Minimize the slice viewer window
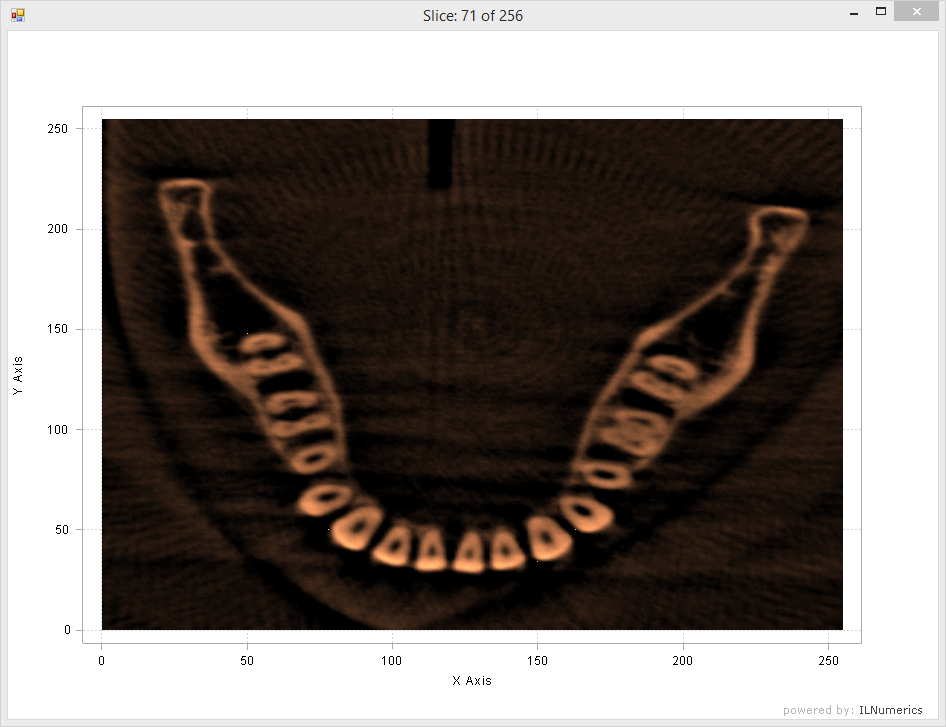 coord(854,12)
